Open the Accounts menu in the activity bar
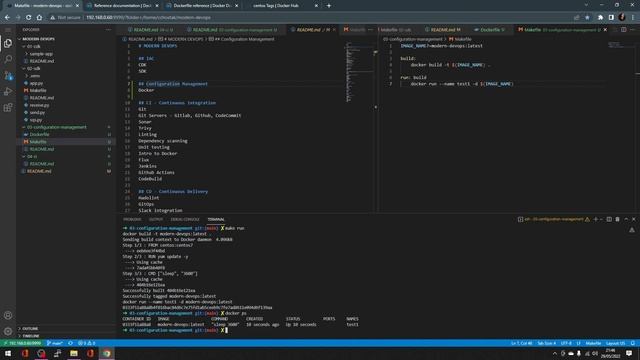The image size is (640, 360). point(8,315)
